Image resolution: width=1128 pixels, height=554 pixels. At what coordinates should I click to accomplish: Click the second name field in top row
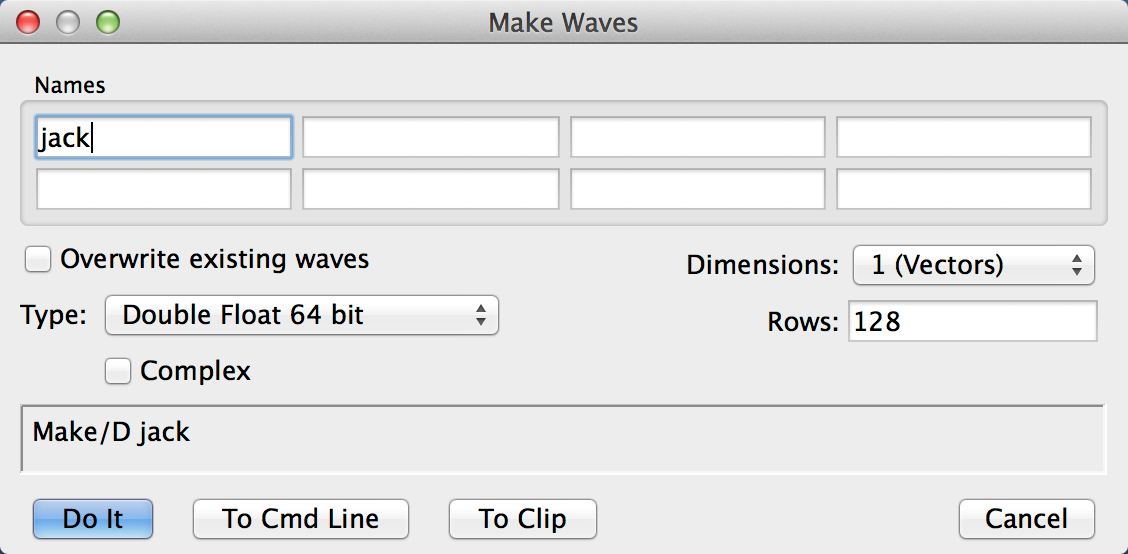(x=430, y=138)
